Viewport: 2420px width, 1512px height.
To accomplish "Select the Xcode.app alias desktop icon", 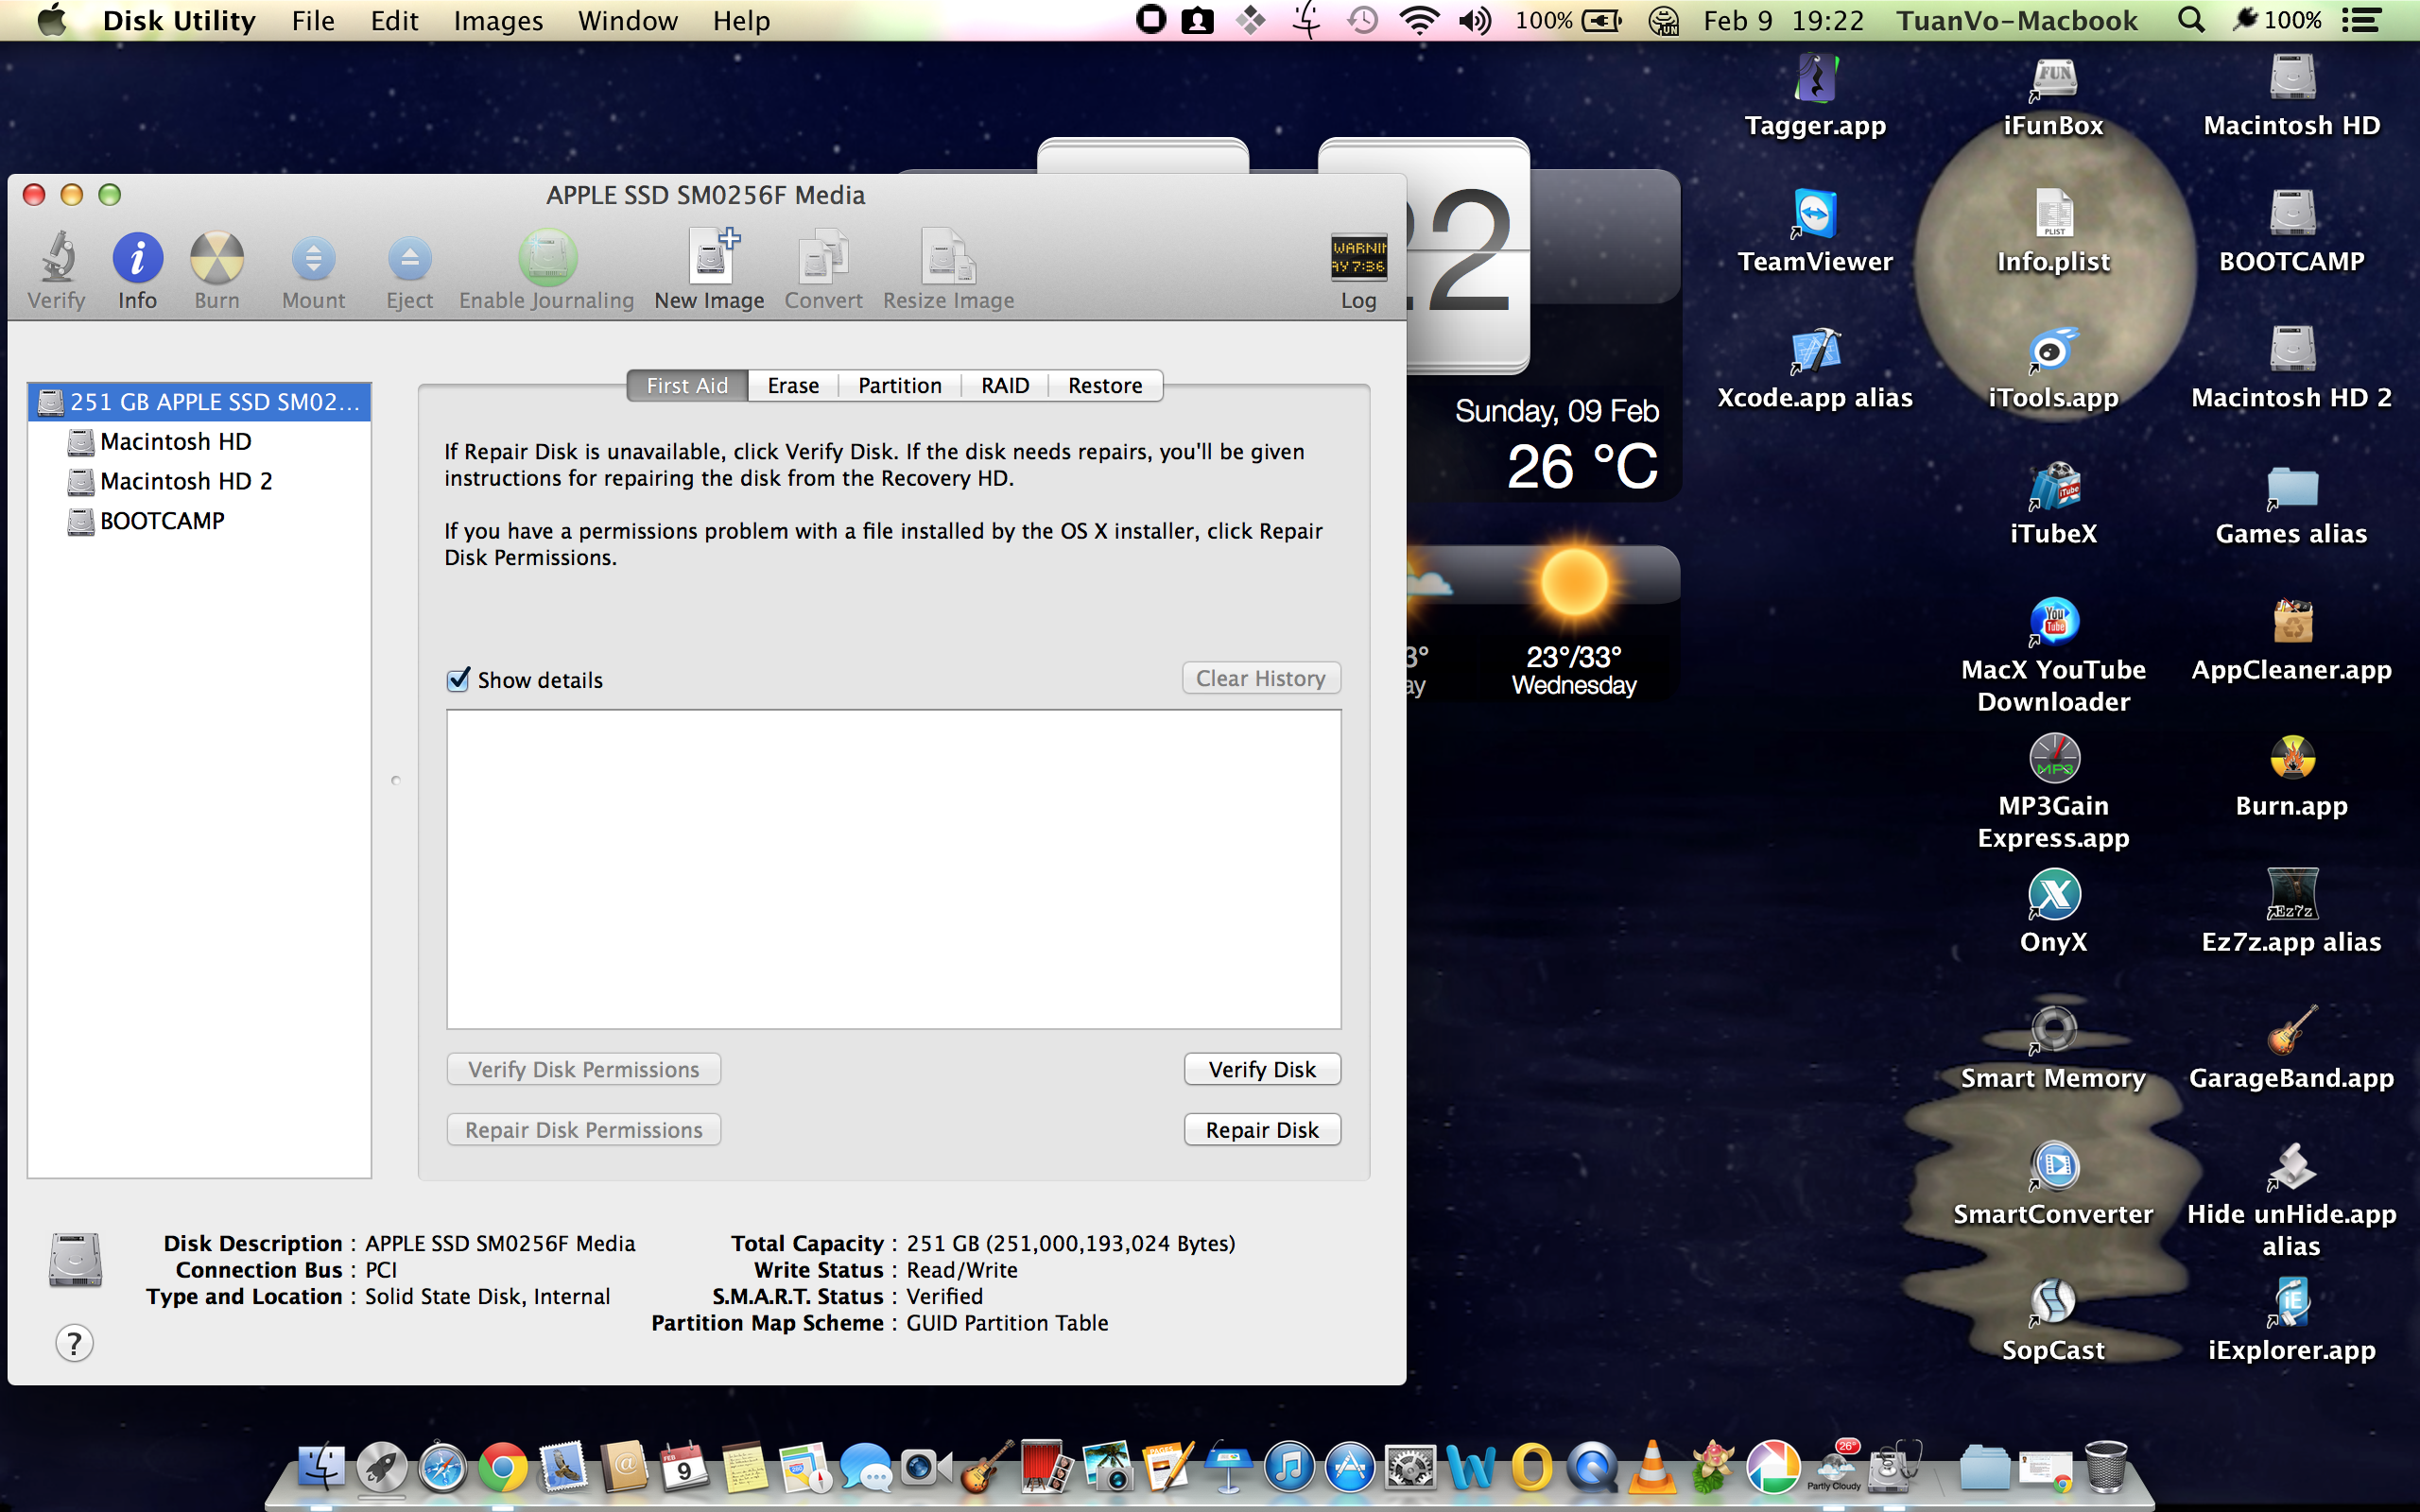I will pyautogui.click(x=1815, y=350).
